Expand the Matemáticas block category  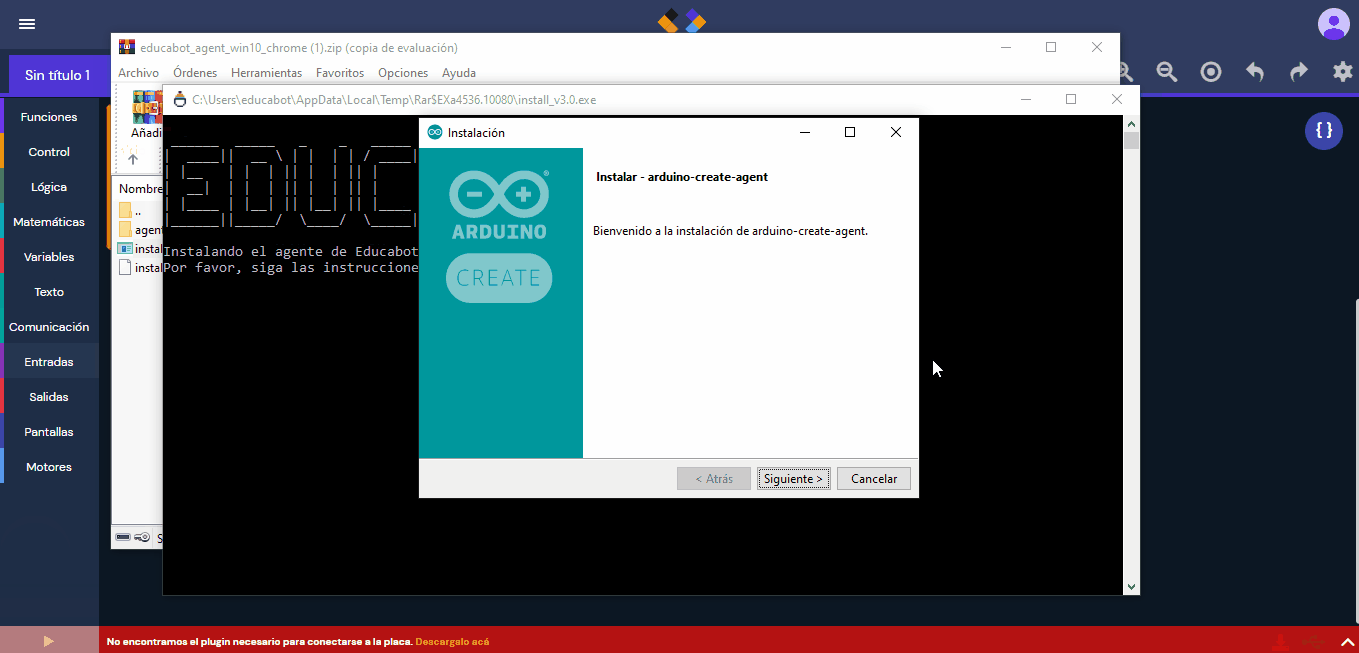pyautogui.click(x=49, y=222)
